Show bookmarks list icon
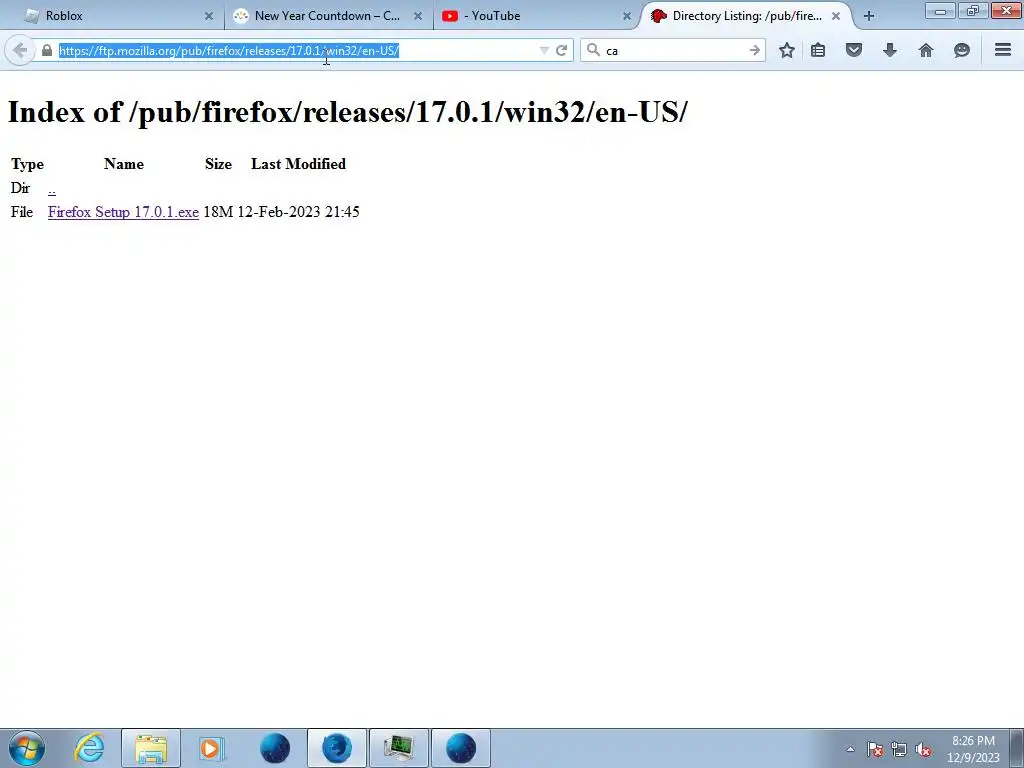The height and width of the screenshot is (768, 1024). (818, 50)
